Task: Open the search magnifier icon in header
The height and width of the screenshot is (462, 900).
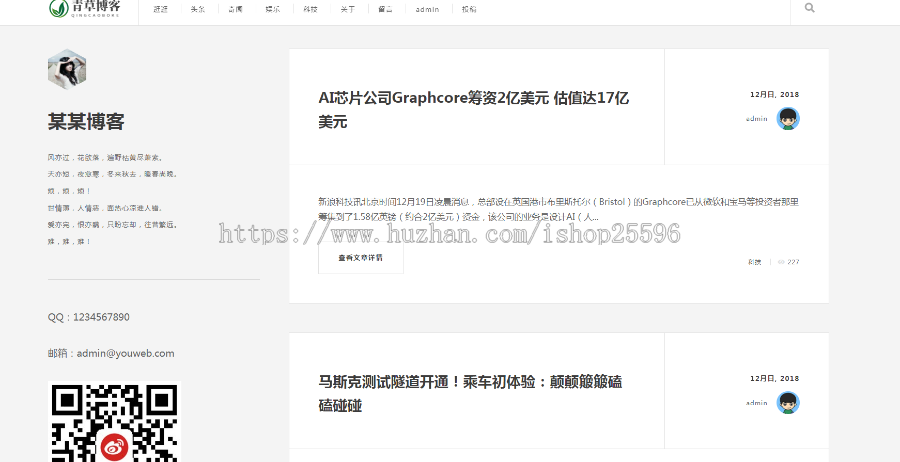Action: [809, 8]
